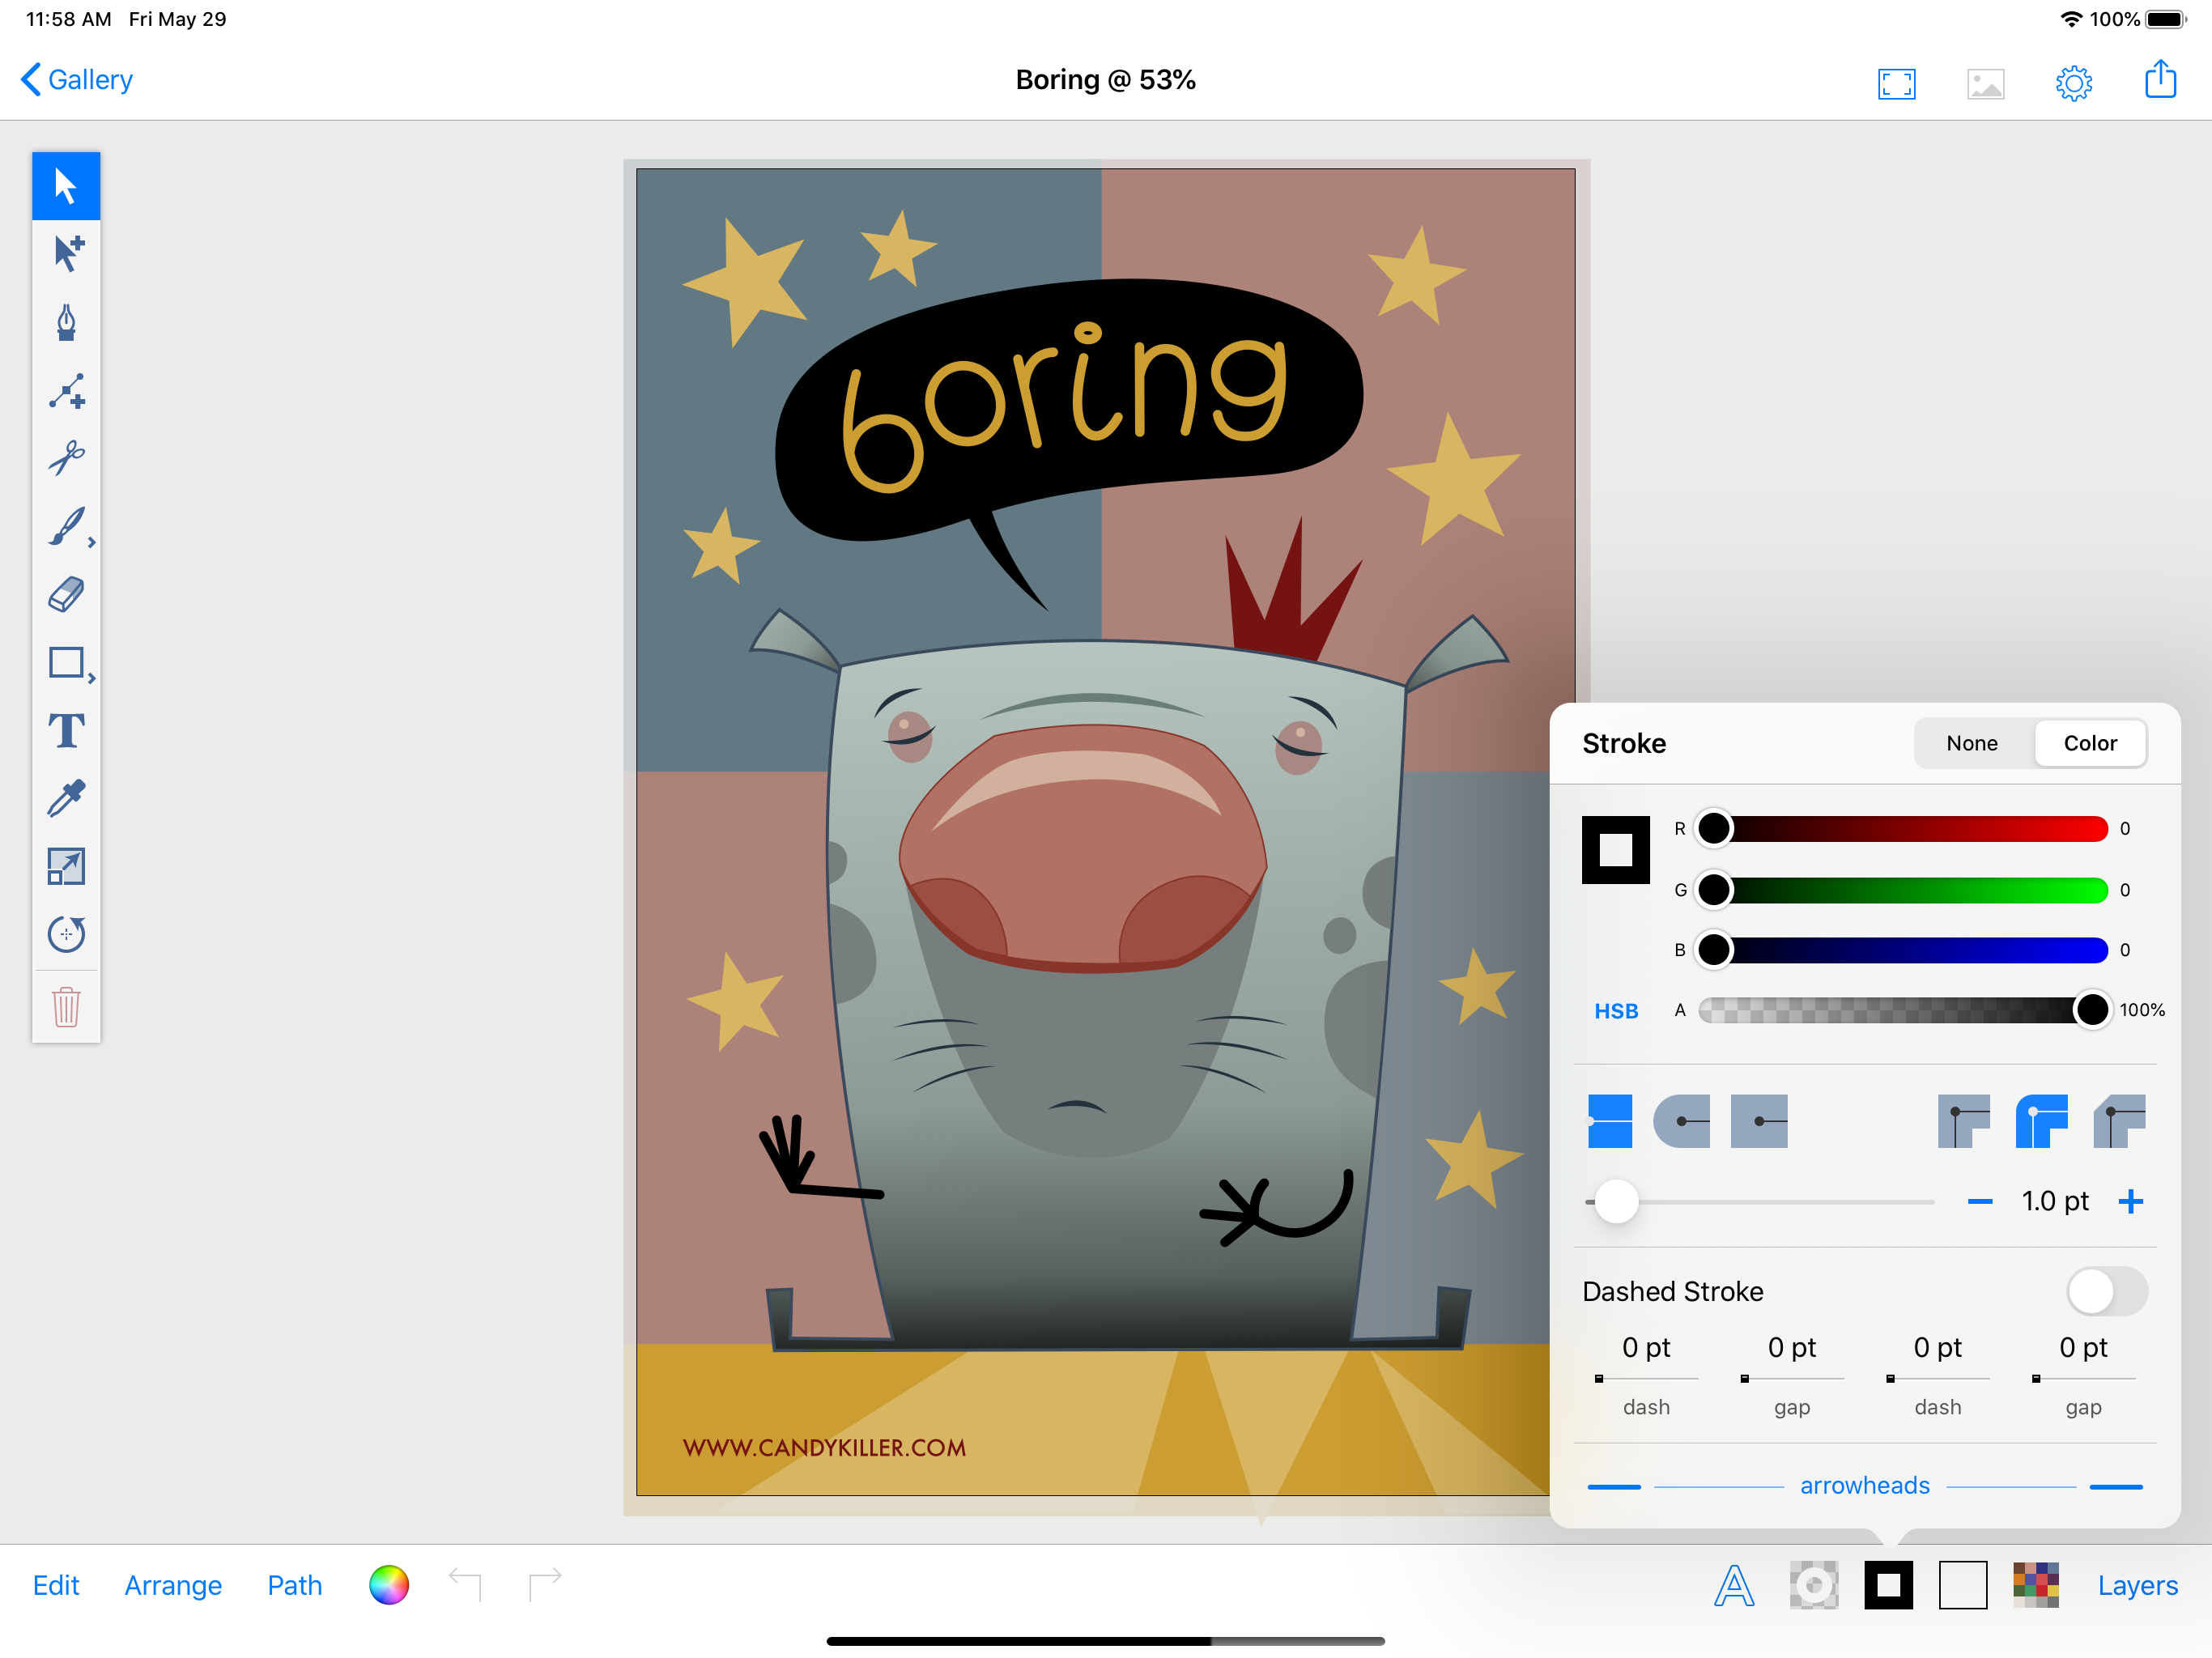Viewport: 2212px width, 1658px height.
Task: Open the font text properties icon
Action: click(1734, 1586)
